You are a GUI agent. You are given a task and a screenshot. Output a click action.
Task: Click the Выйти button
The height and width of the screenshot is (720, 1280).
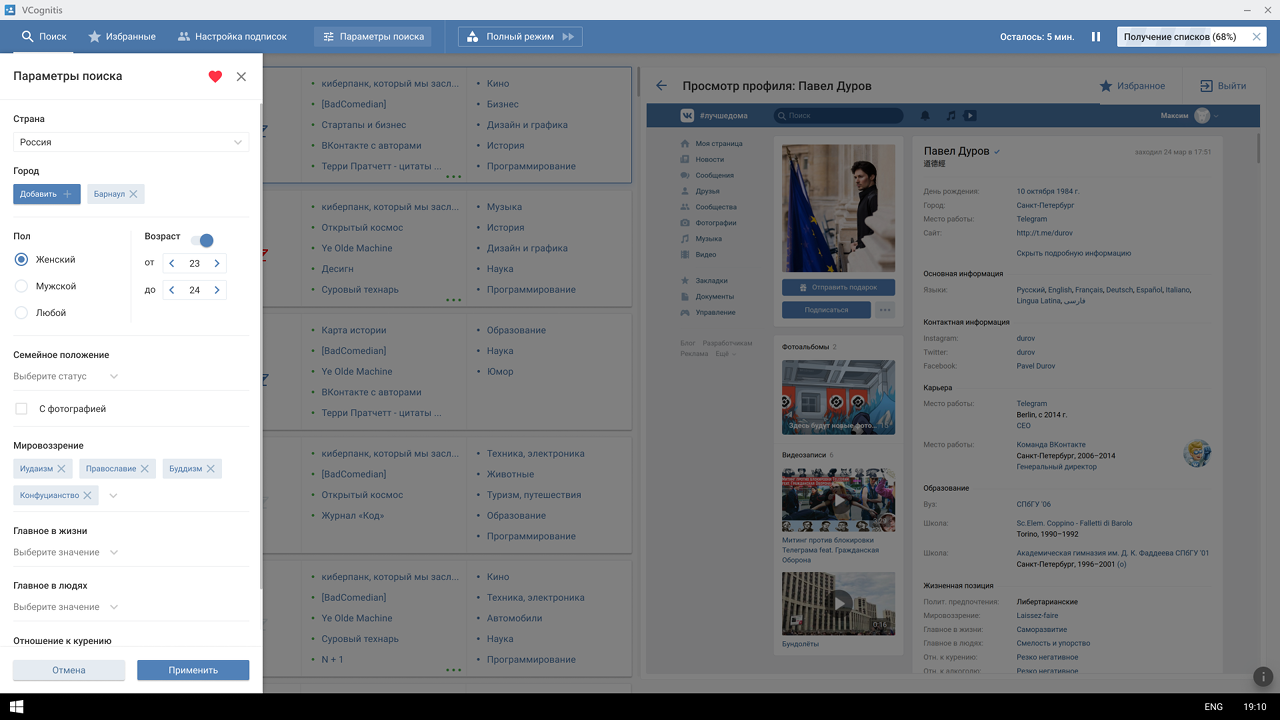(x=1223, y=86)
